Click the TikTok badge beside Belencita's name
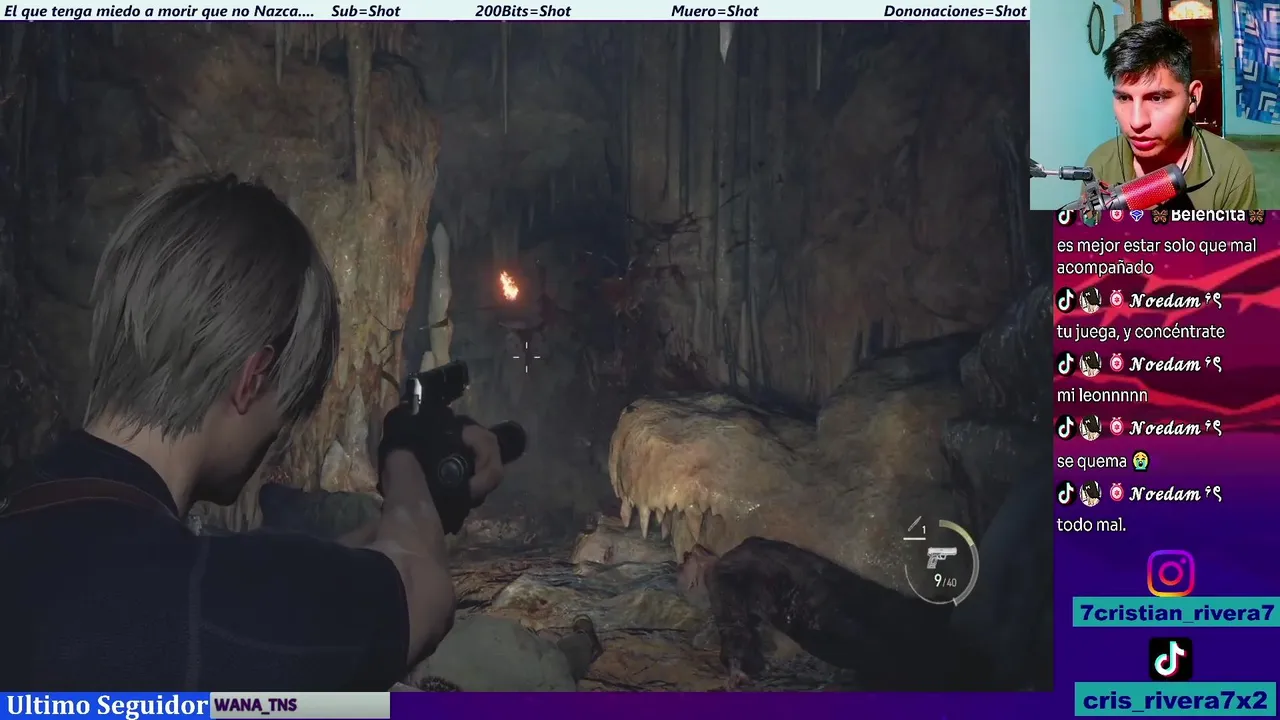Viewport: 1280px width, 720px height. pos(1066,215)
